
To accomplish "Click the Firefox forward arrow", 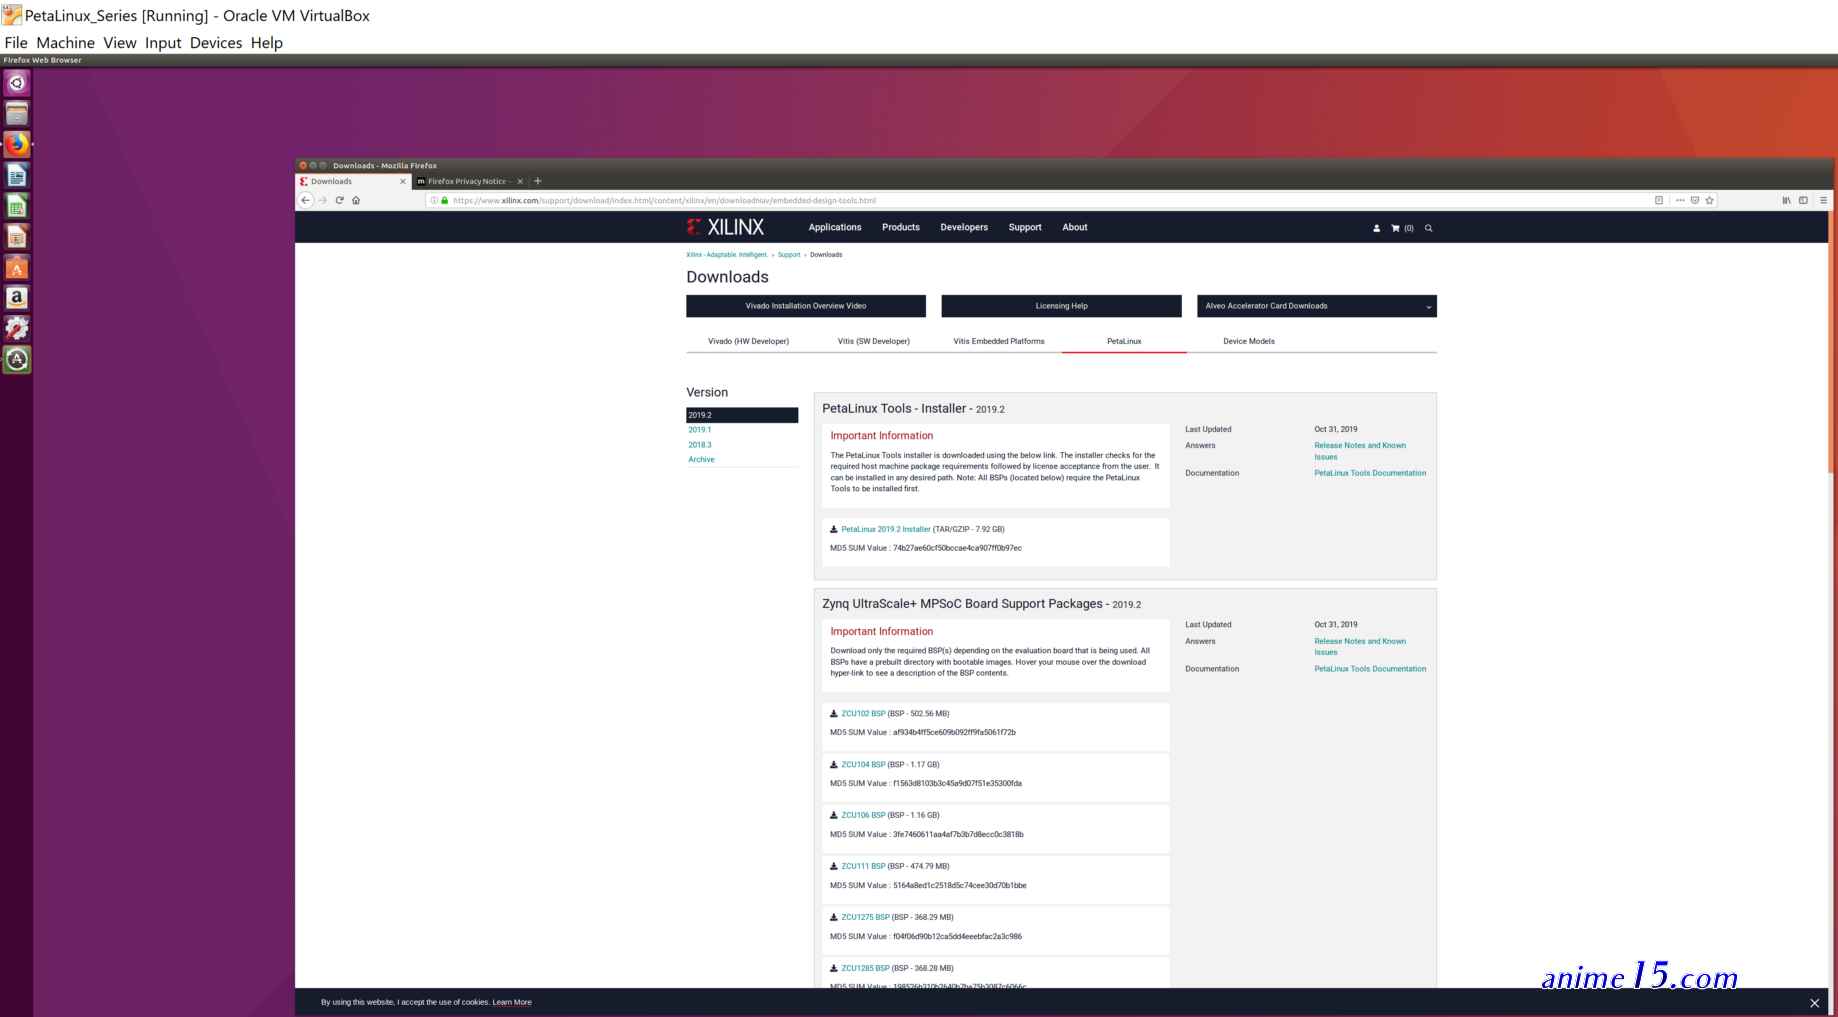I will (322, 200).
